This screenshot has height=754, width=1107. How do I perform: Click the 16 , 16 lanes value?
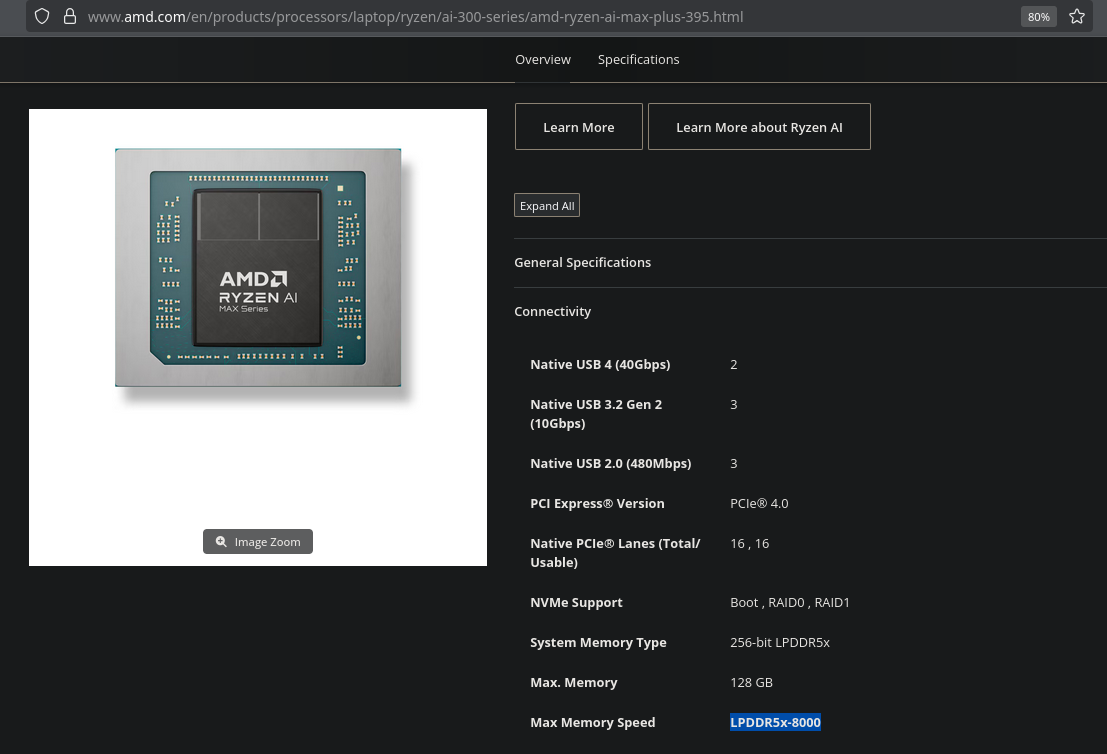pyautogui.click(x=750, y=544)
